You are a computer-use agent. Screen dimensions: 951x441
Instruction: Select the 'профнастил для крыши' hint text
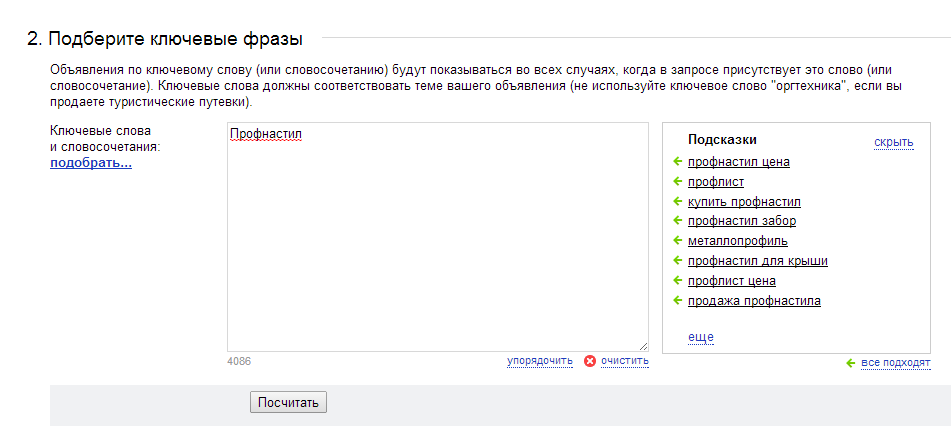[758, 261]
